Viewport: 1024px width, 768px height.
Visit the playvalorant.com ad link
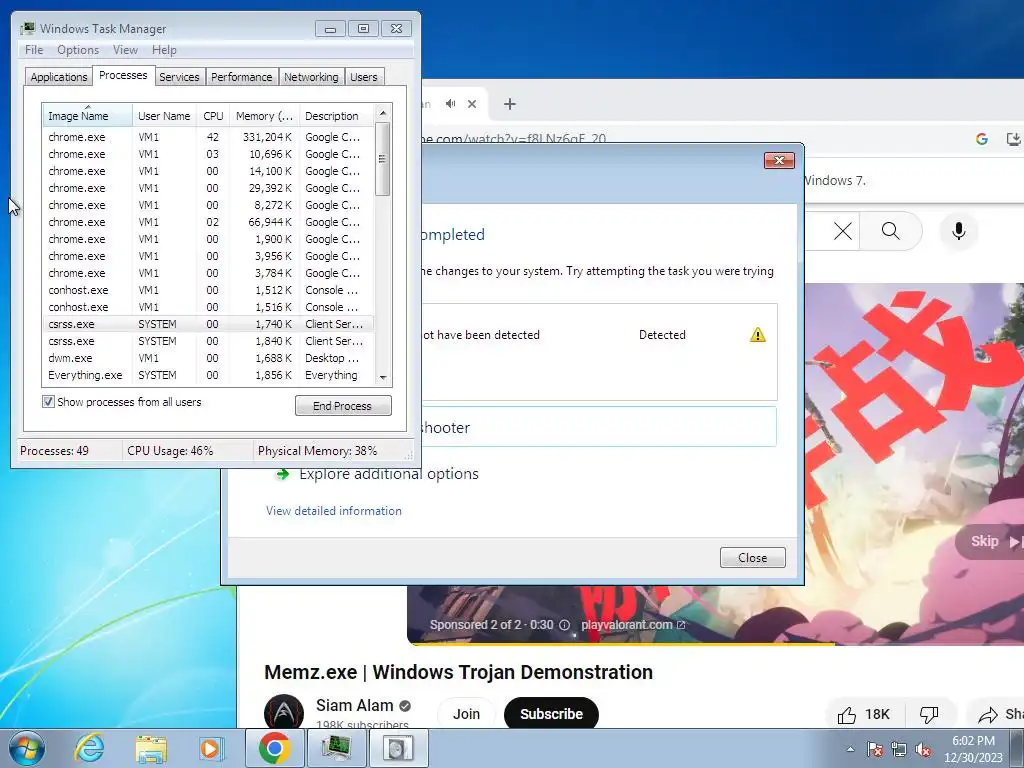point(633,625)
